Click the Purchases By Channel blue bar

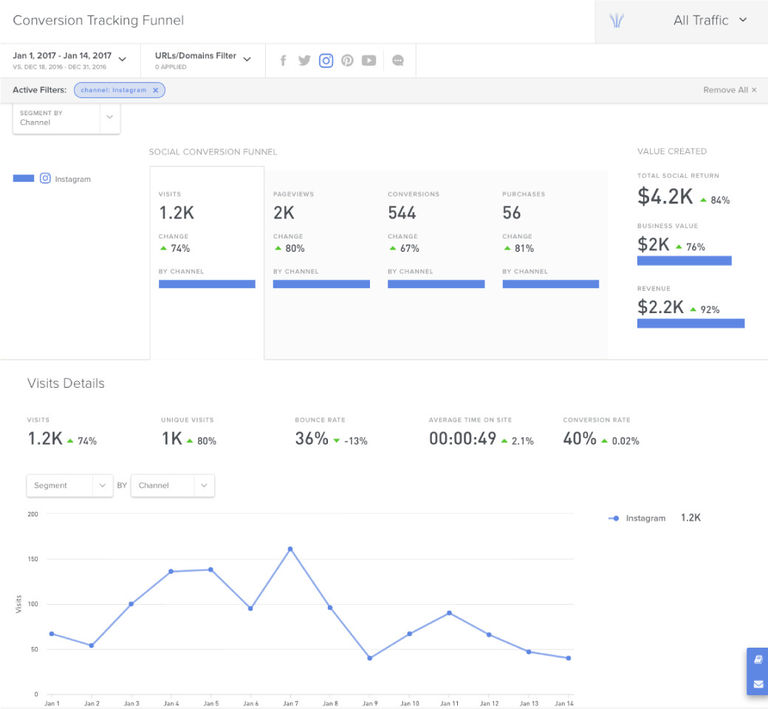pos(551,284)
